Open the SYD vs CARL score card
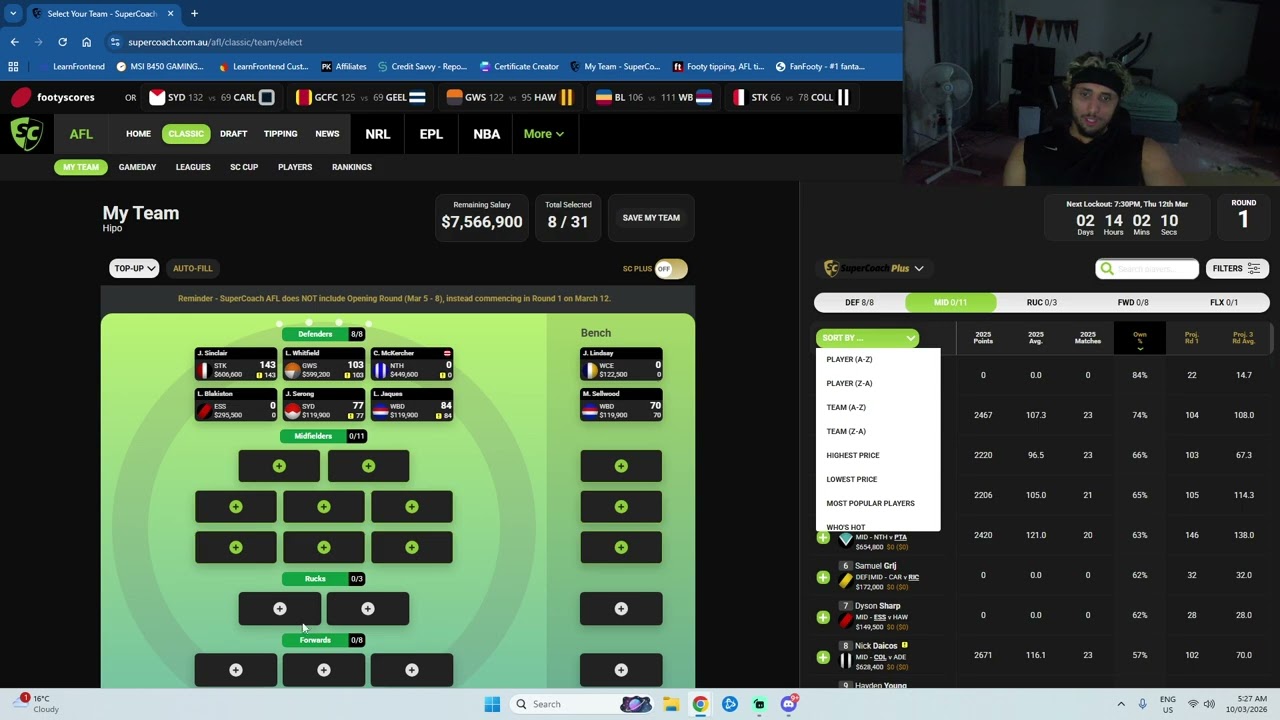 pyautogui.click(x=211, y=97)
